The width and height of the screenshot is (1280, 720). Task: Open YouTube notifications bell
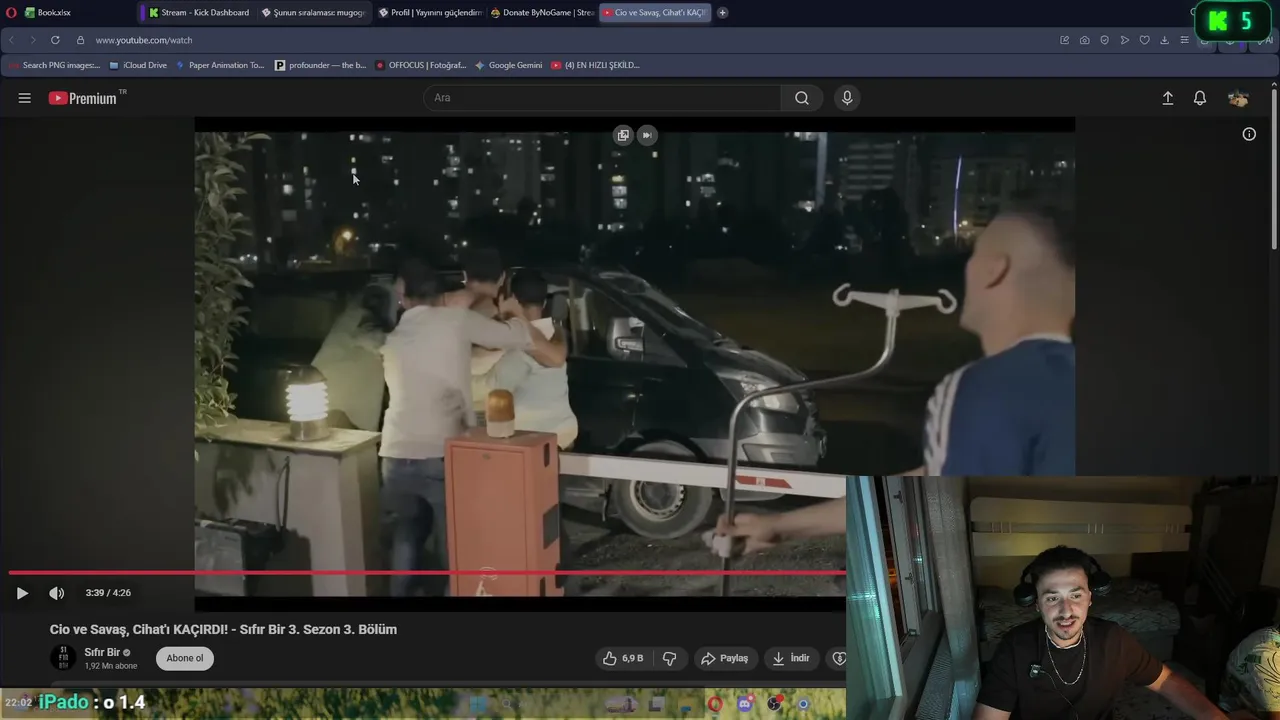[1200, 98]
